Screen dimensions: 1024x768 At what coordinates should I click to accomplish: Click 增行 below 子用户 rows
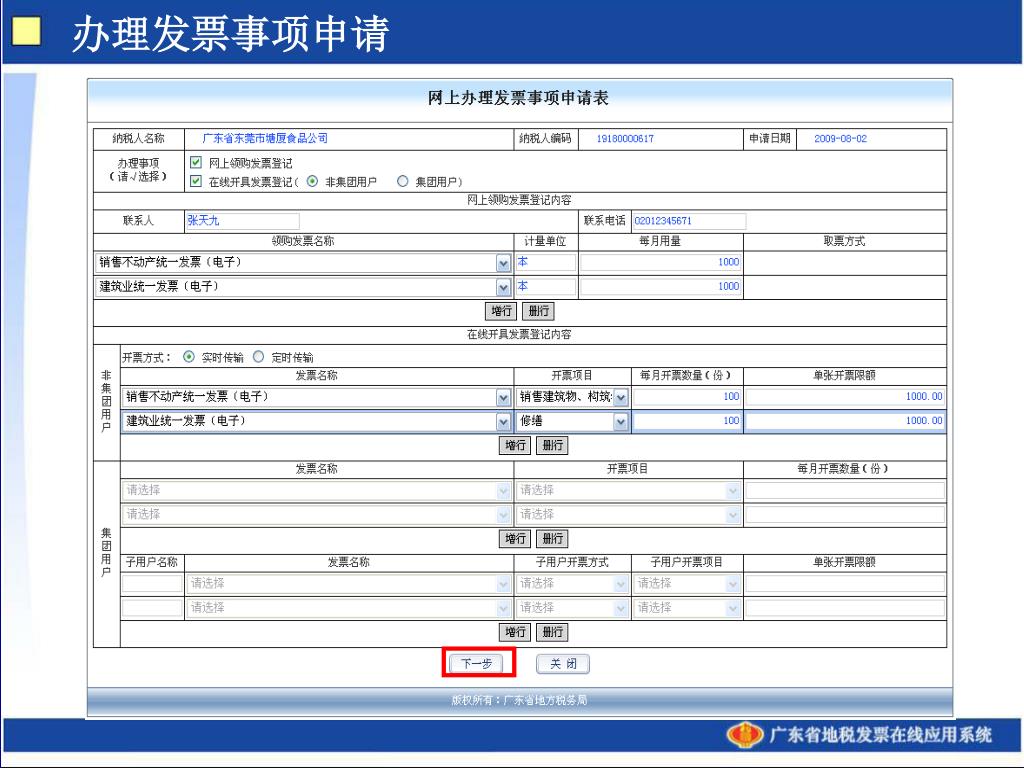pyautogui.click(x=515, y=632)
